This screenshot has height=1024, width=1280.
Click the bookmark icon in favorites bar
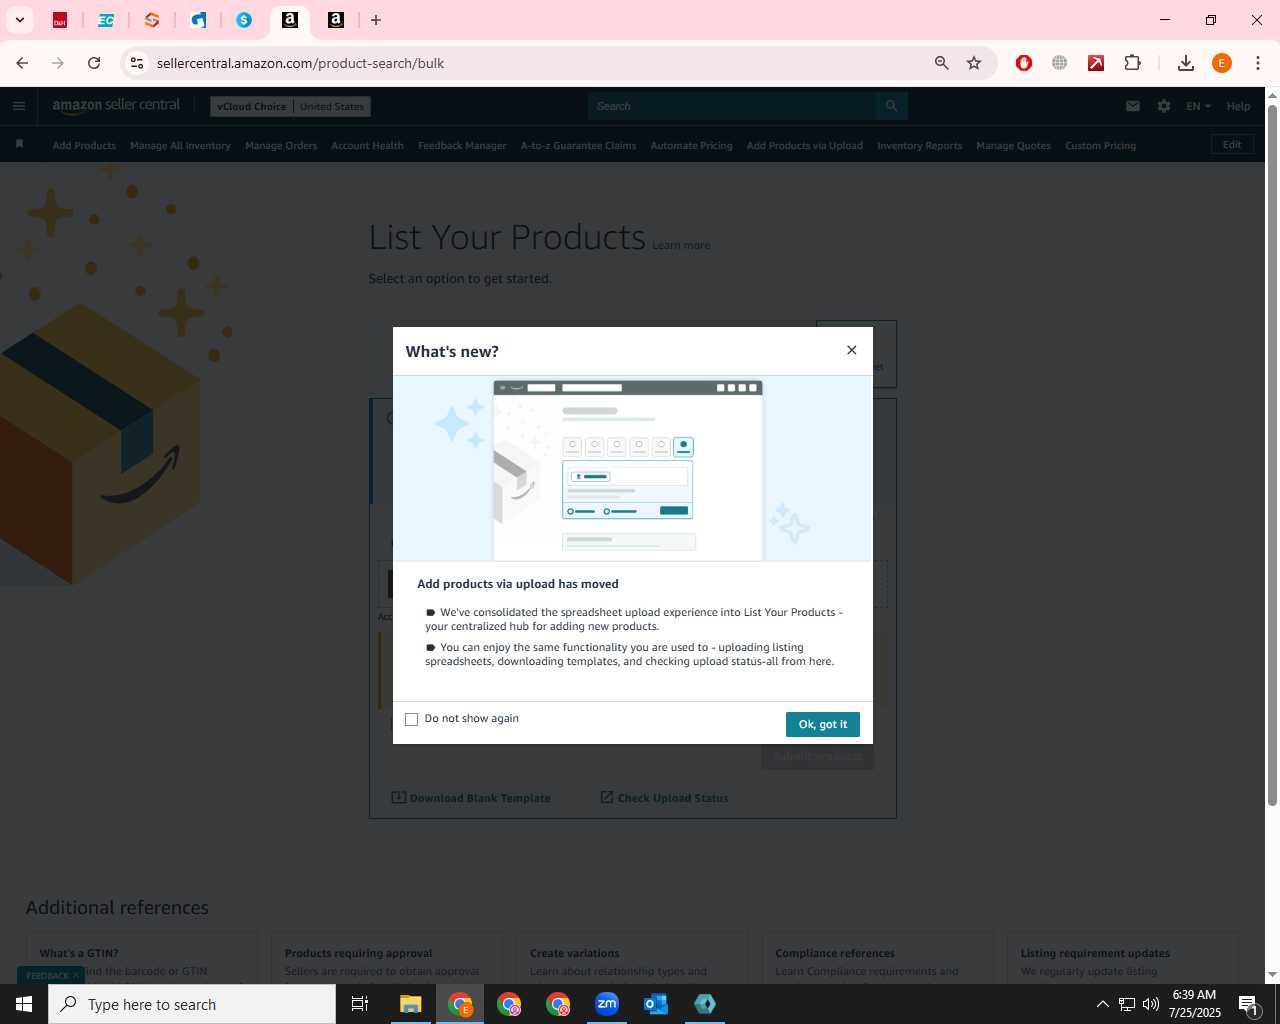(19, 145)
